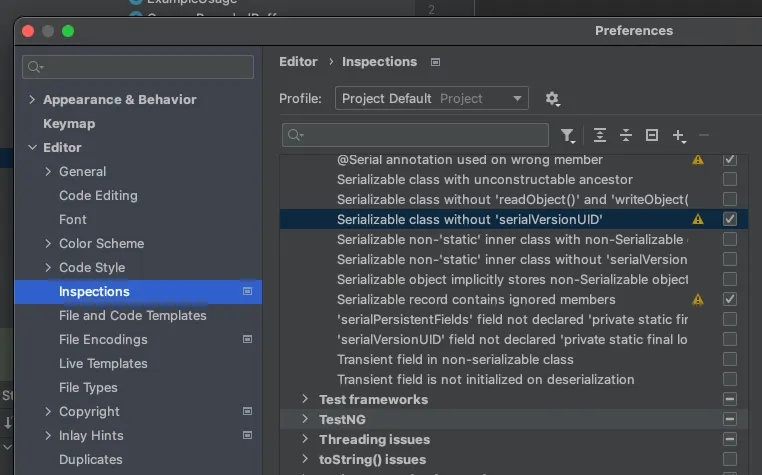Disable 'Serializable class without serialVersionUID' checkbox
Screen dimensions: 762x475
(x=729, y=219)
